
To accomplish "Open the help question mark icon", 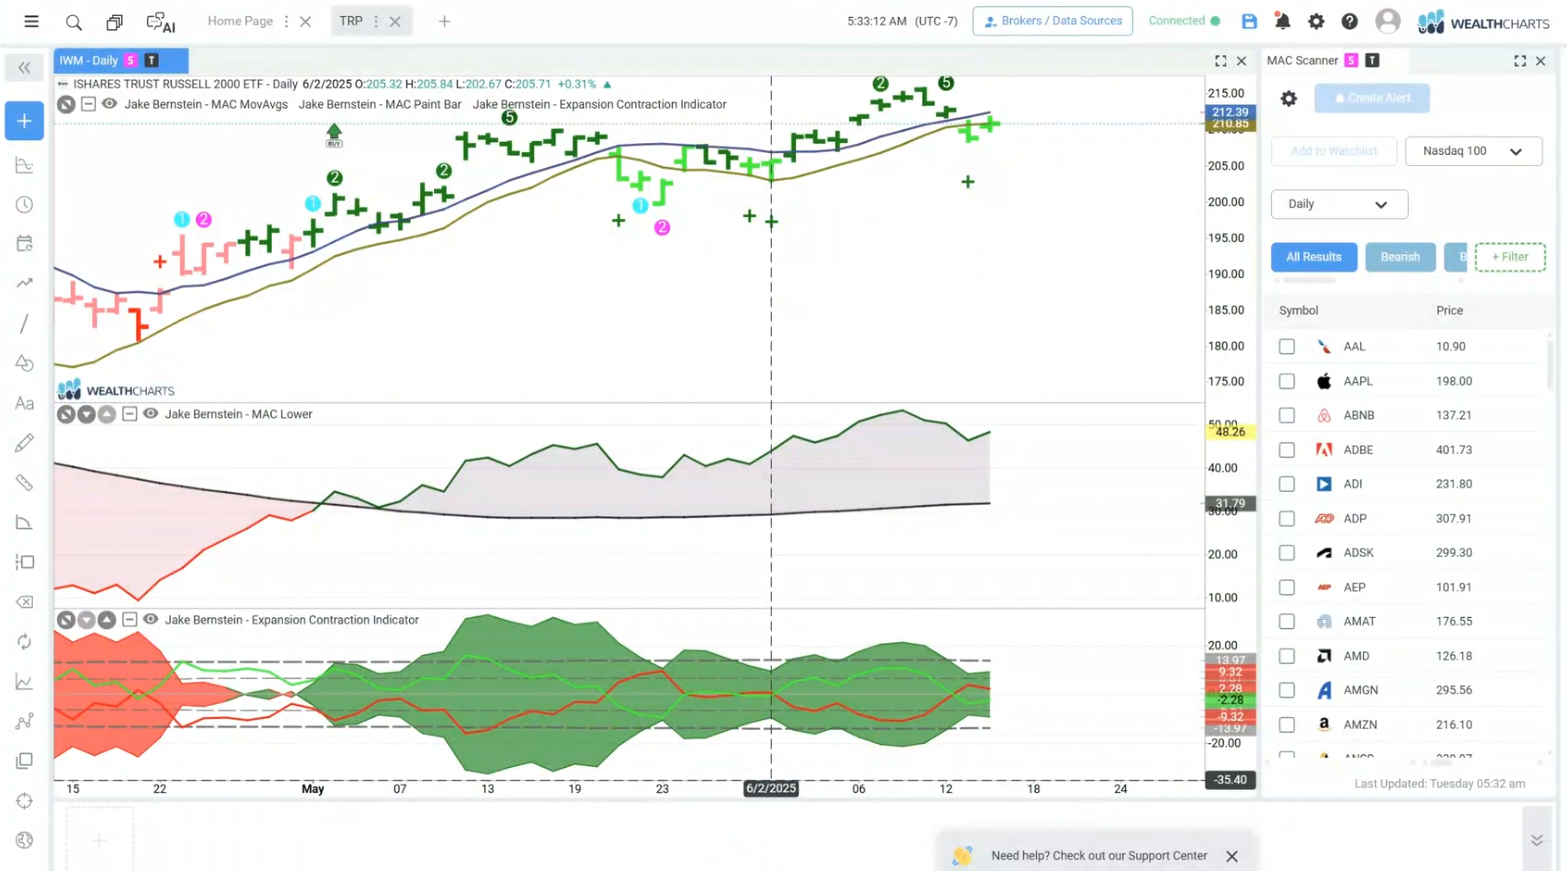I will pyautogui.click(x=1349, y=21).
